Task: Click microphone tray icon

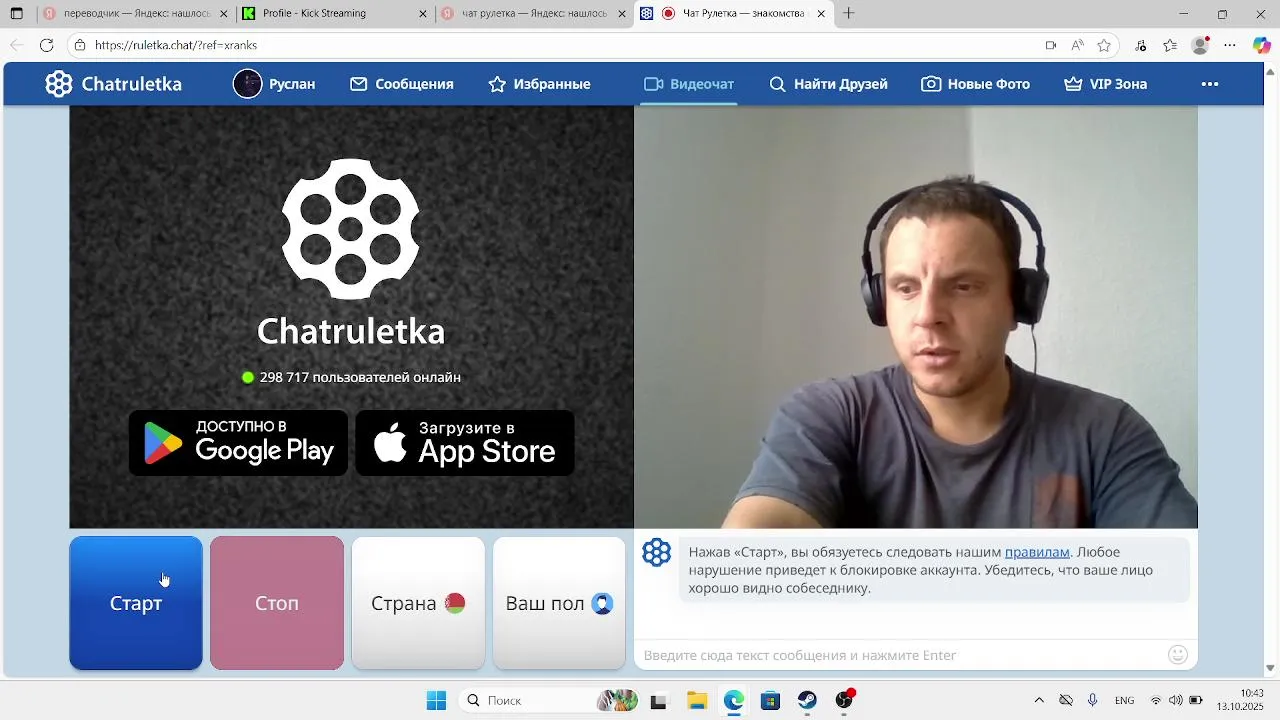Action: tap(1092, 700)
